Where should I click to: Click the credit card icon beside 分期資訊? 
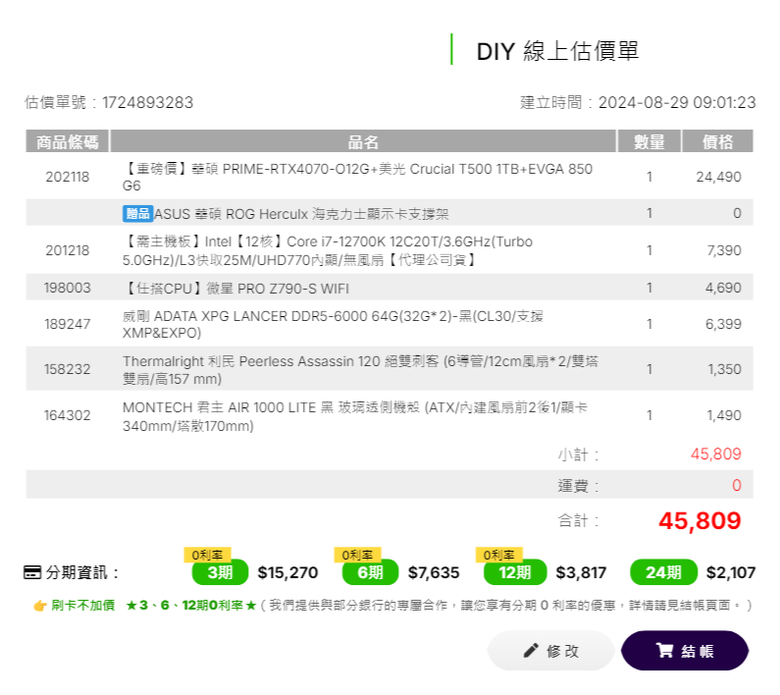tap(32, 572)
